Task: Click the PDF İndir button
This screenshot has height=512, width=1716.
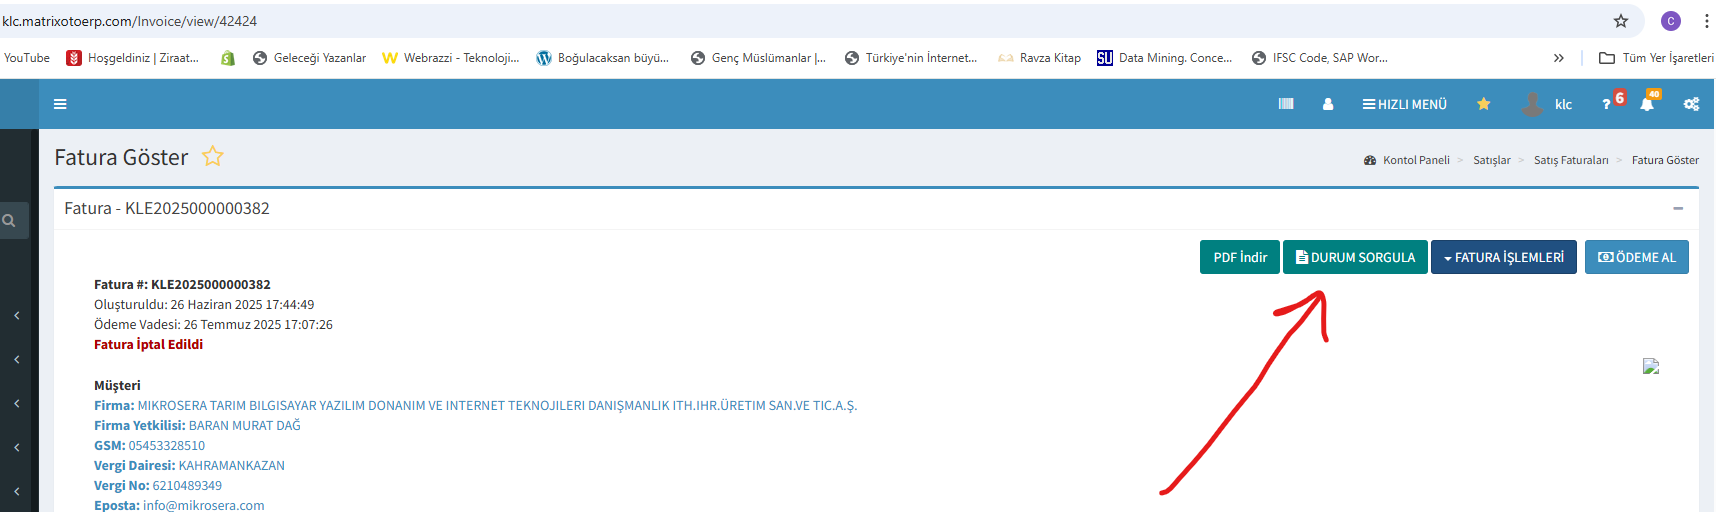Action: pos(1239,257)
